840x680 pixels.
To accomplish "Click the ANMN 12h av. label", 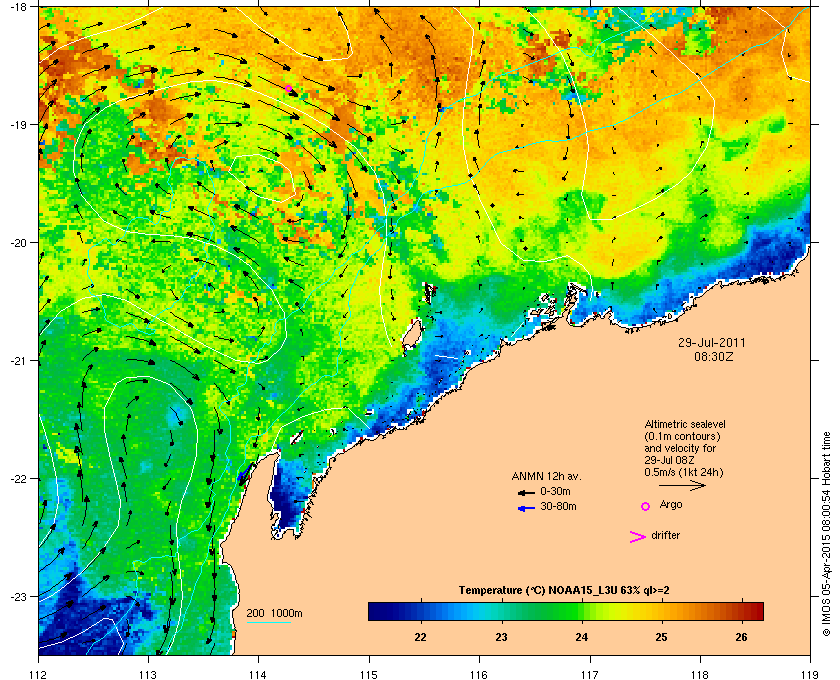I will tap(546, 476).
